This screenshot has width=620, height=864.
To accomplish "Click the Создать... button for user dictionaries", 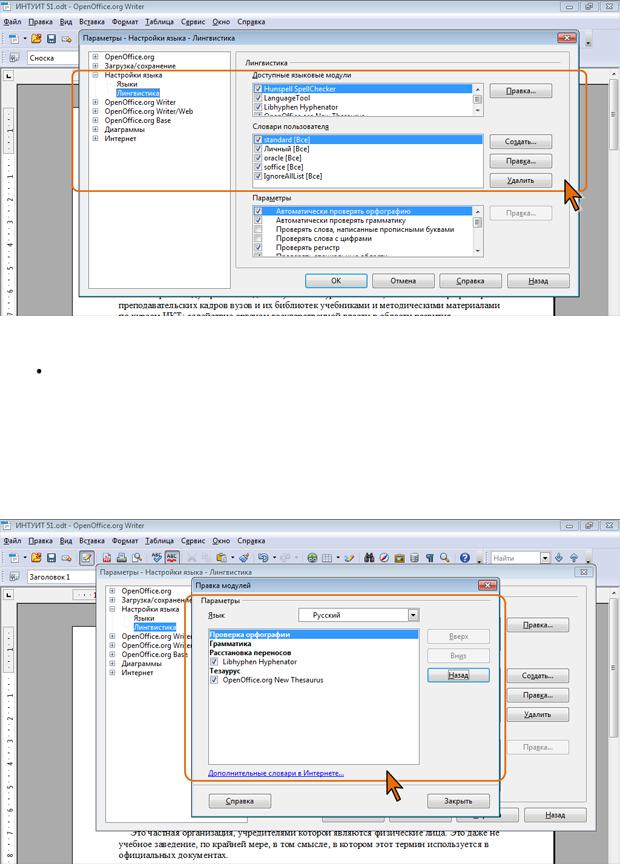I will 521,142.
